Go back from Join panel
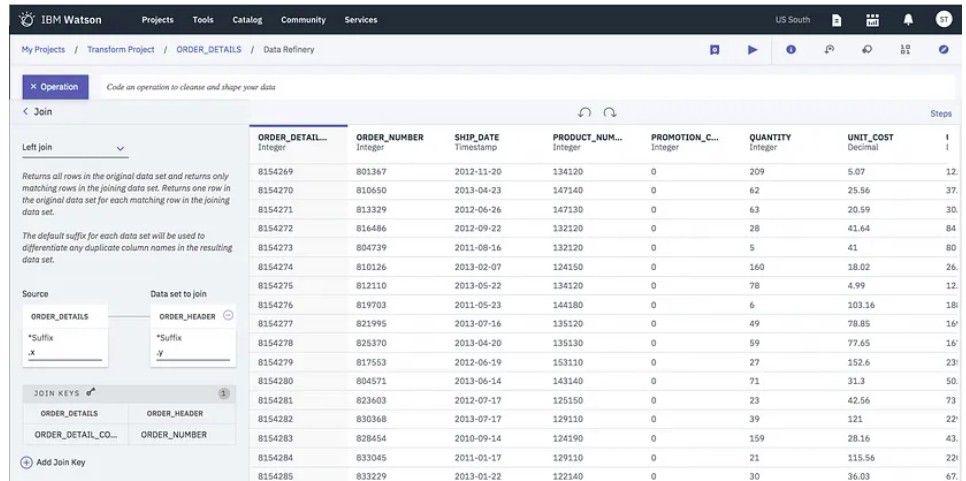 point(25,111)
